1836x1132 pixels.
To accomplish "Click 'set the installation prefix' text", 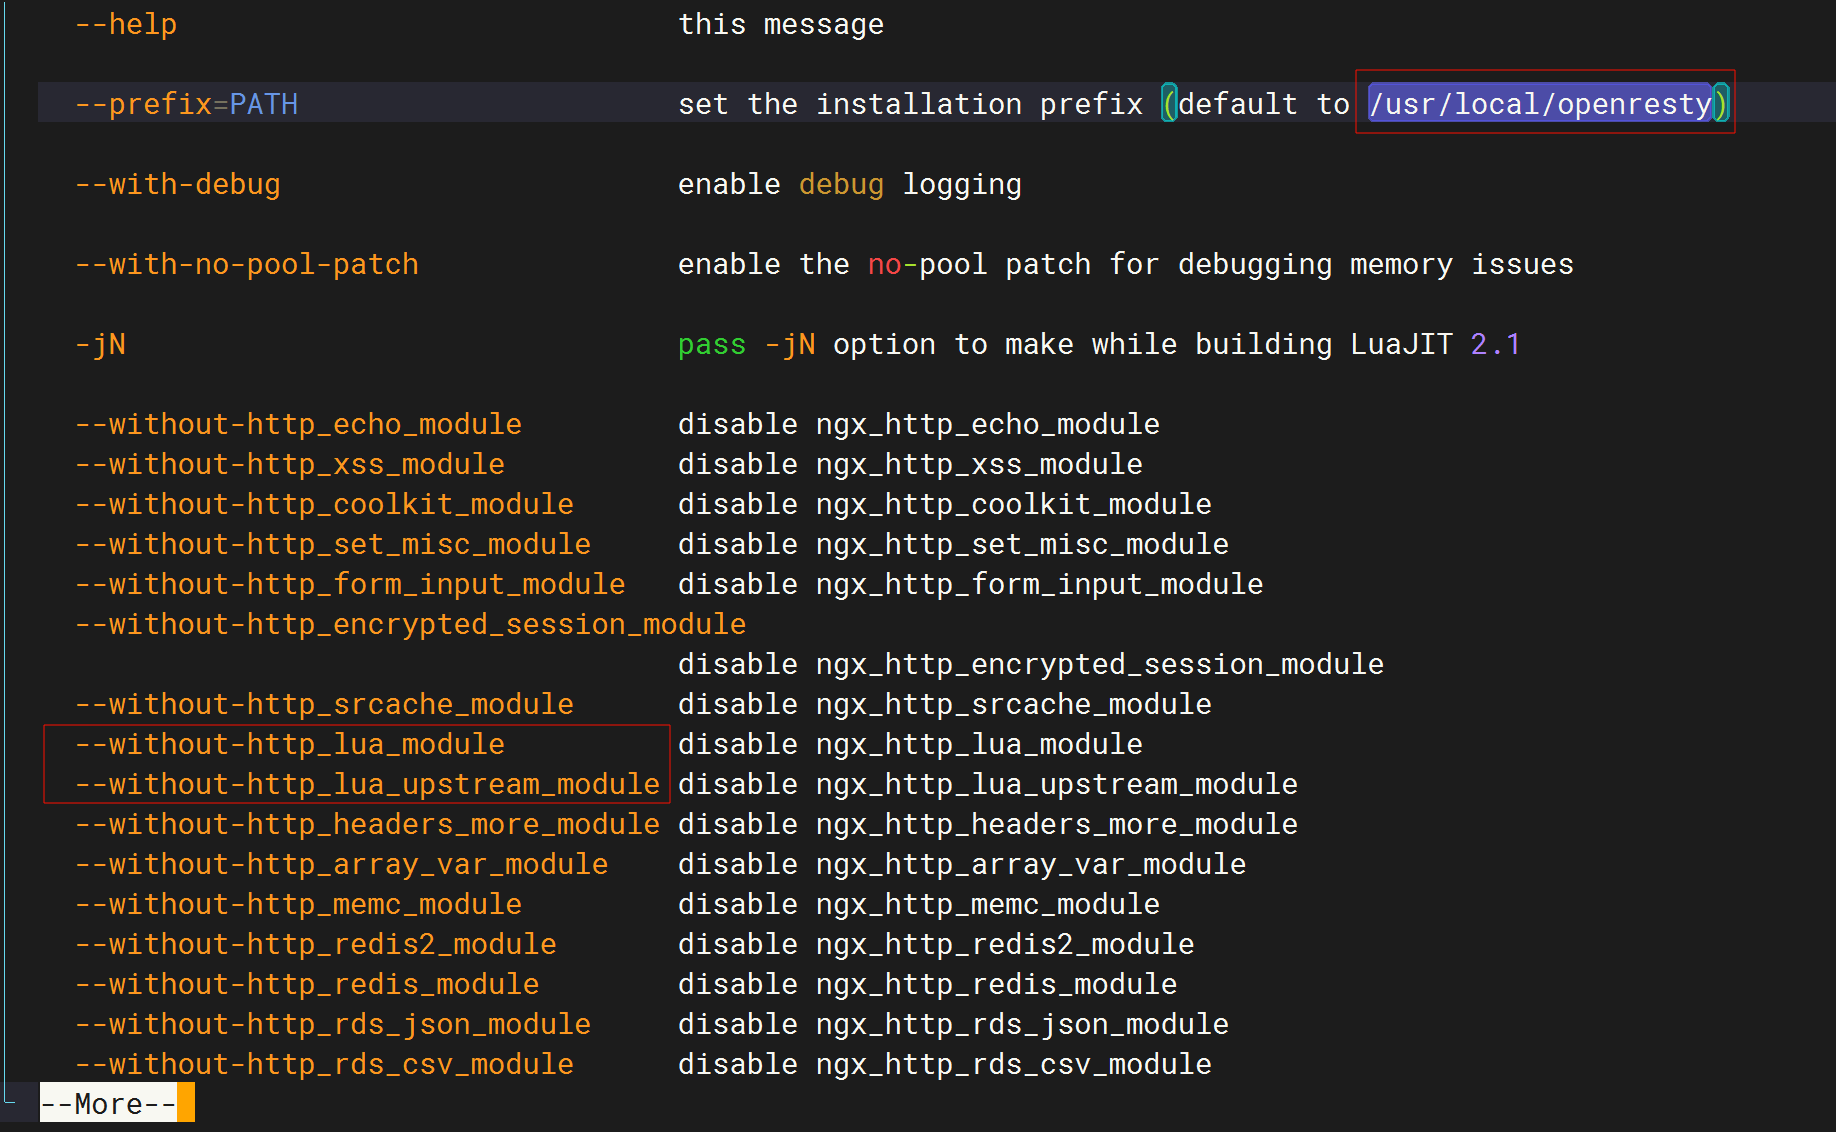I will [x=910, y=104].
